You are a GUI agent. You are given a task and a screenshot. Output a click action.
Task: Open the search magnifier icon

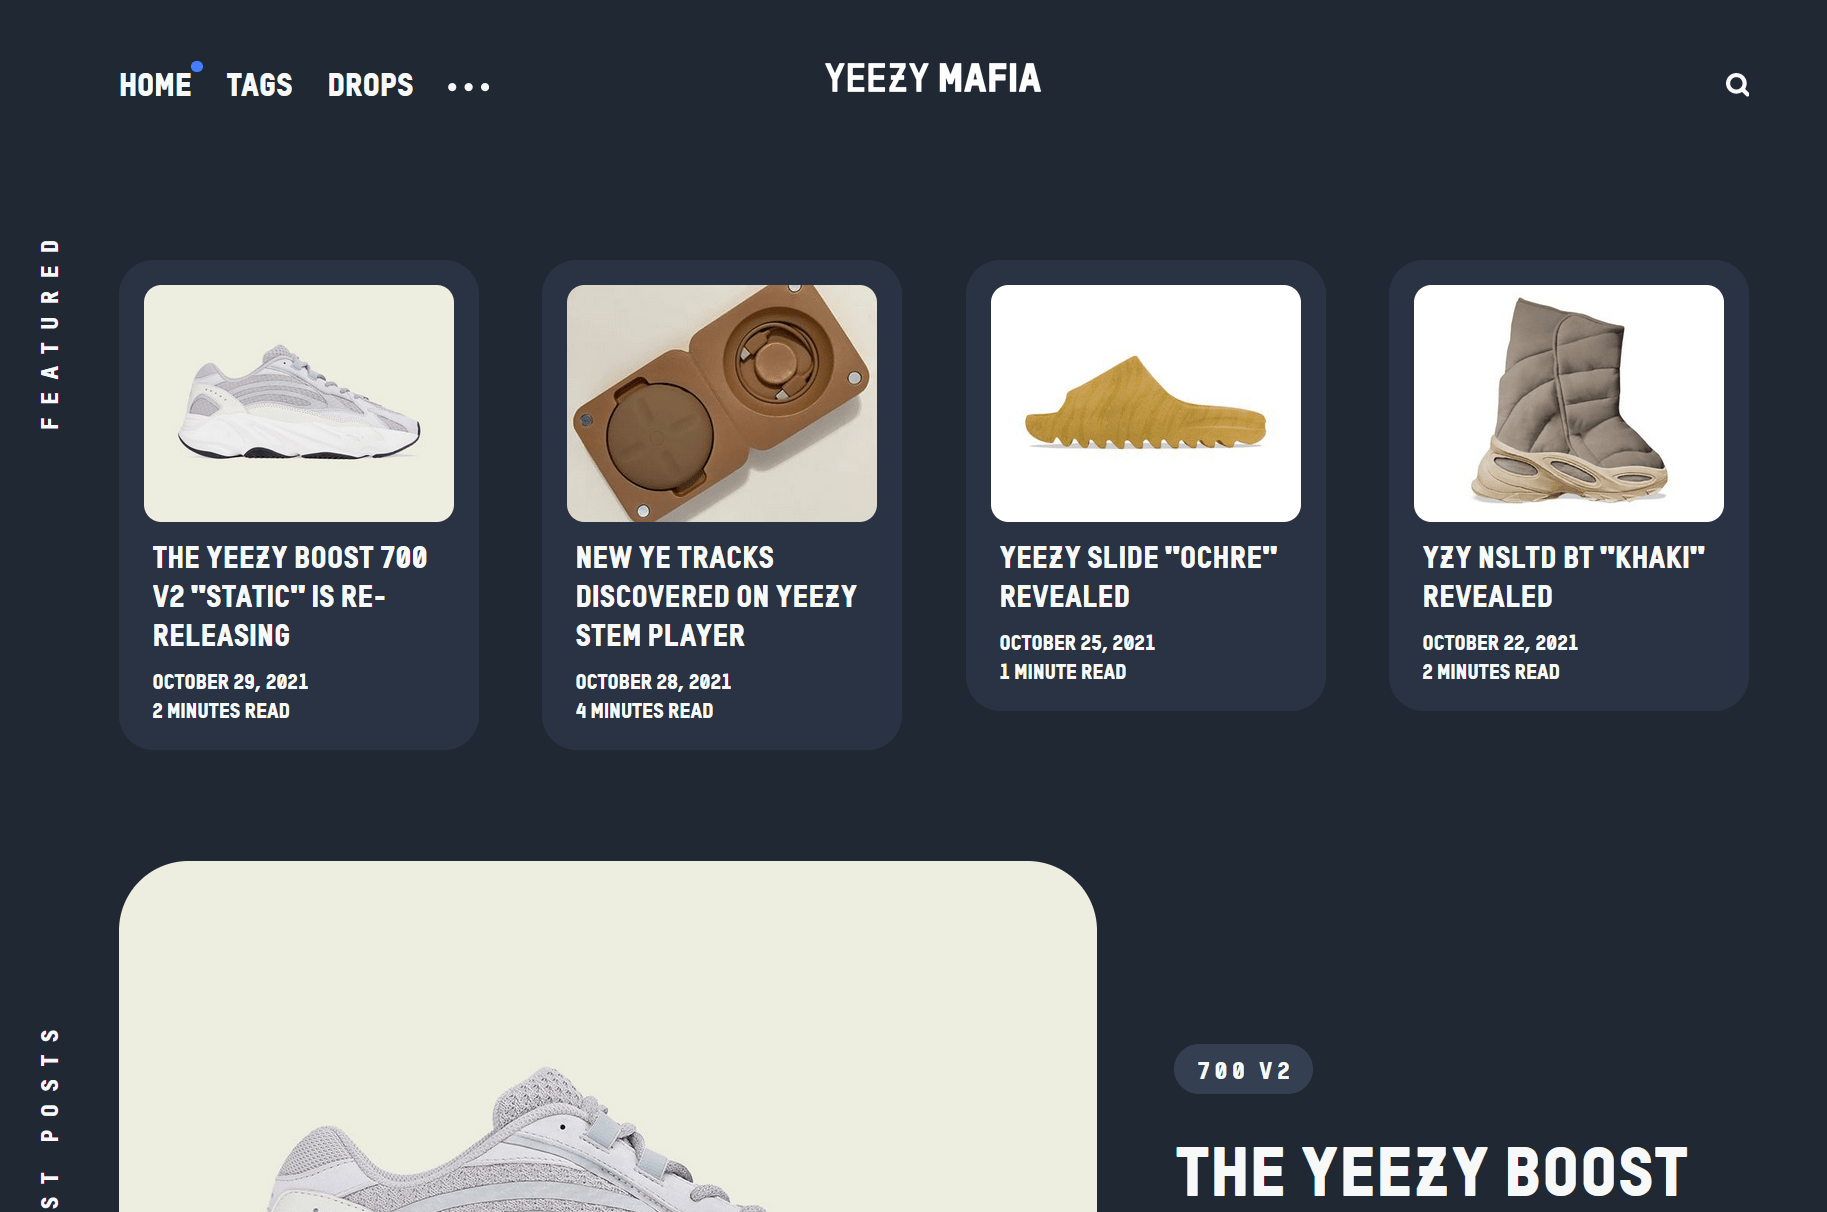(1737, 85)
